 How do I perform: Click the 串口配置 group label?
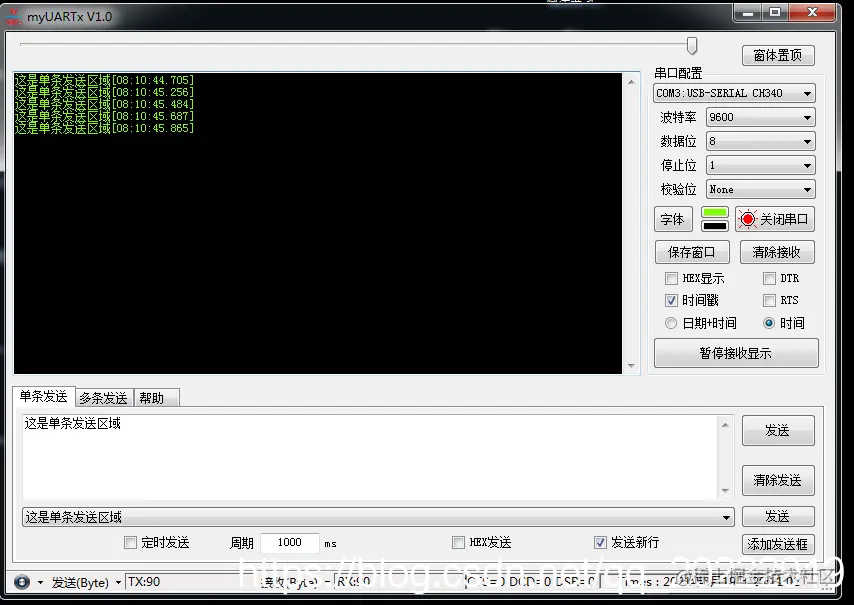678,74
